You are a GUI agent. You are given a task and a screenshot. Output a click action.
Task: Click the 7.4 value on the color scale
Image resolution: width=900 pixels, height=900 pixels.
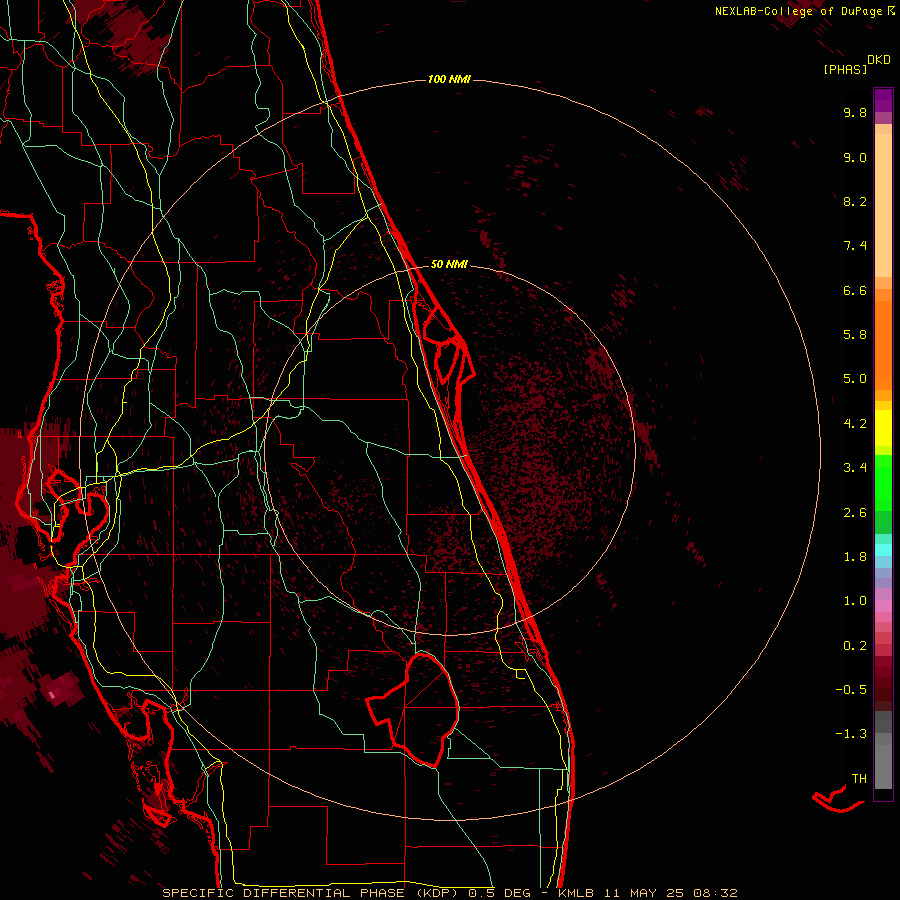tap(855, 246)
